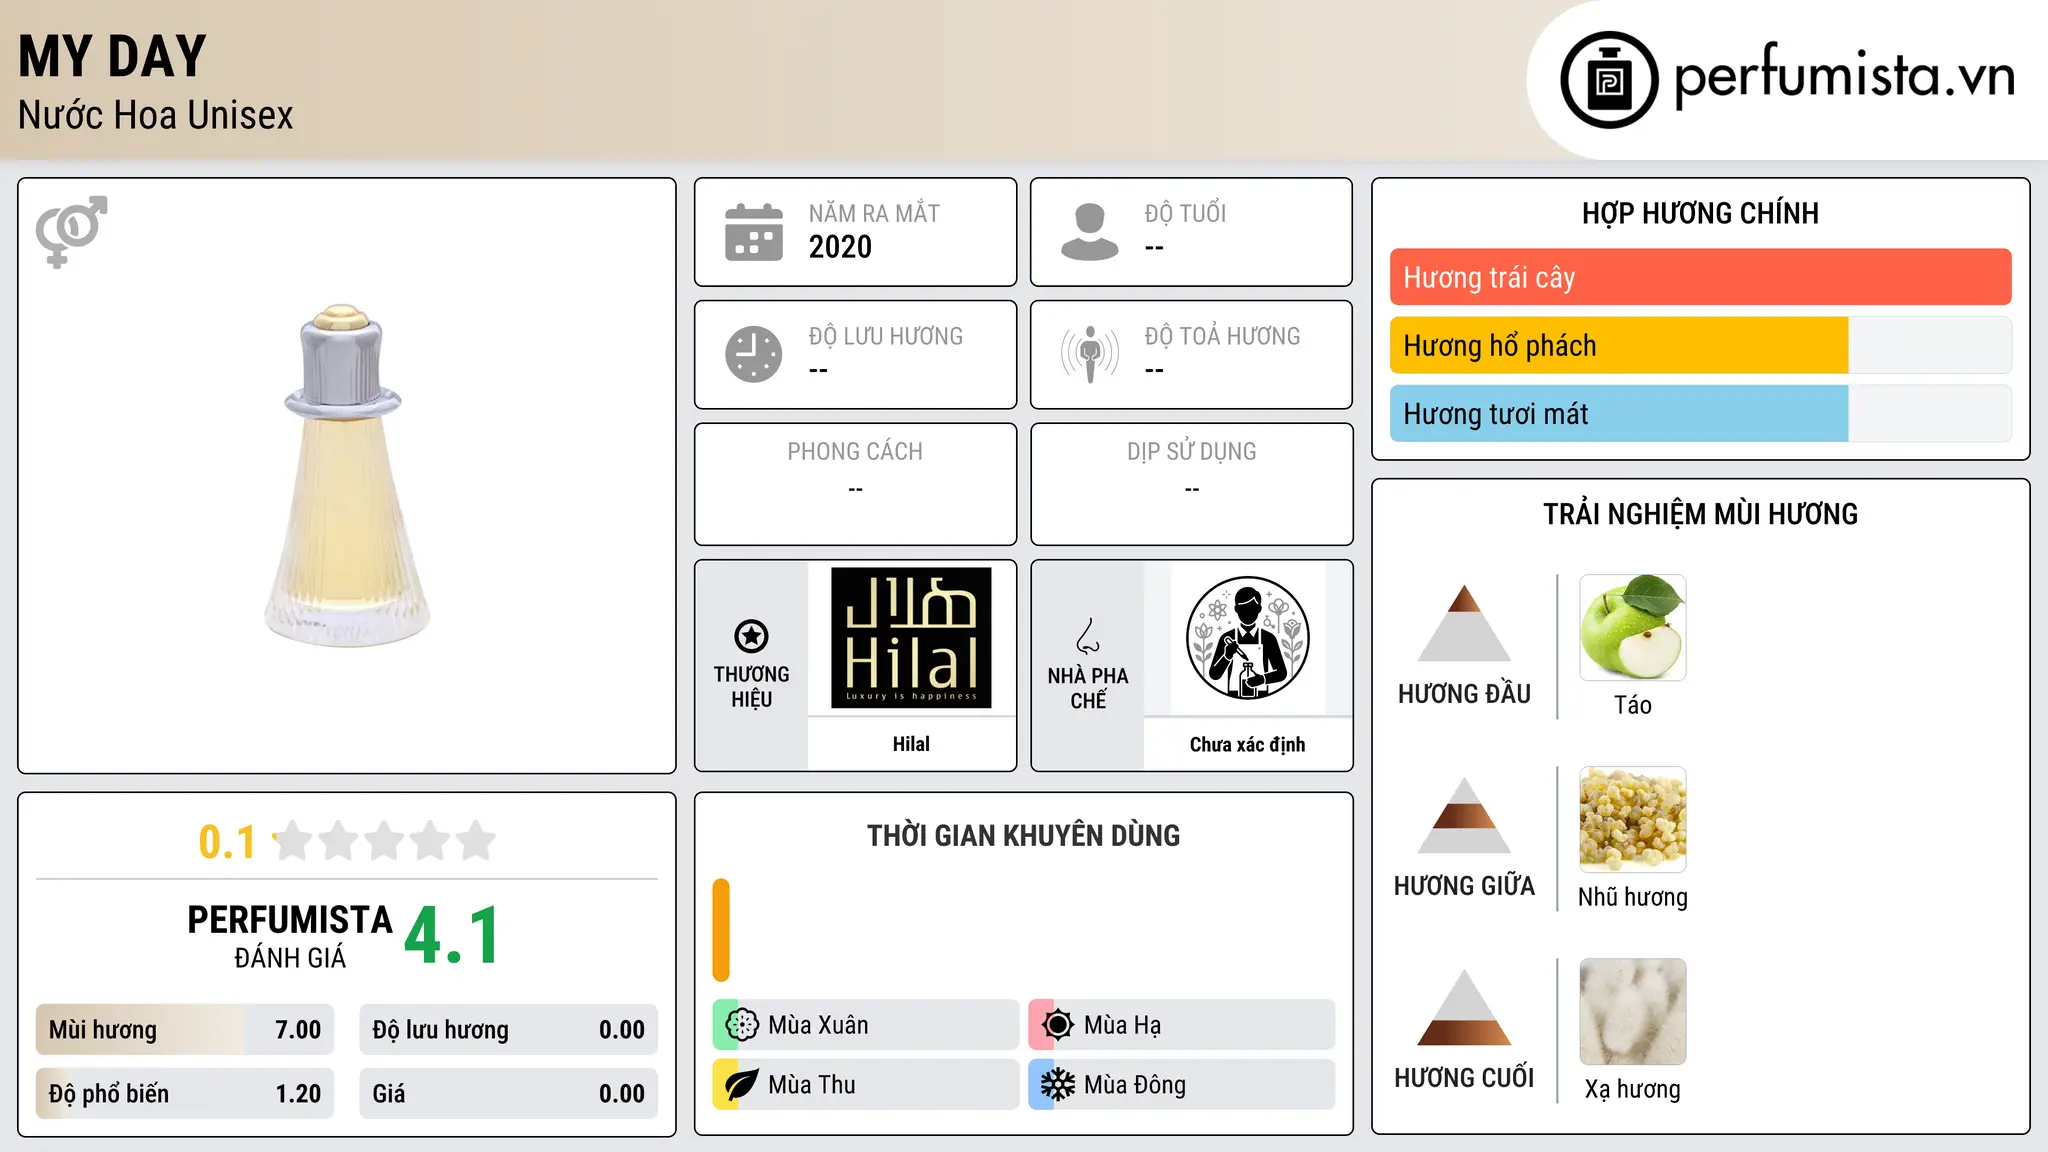
Task: Click the green 4.1 Perfumista score
Action: pos(452,935)
